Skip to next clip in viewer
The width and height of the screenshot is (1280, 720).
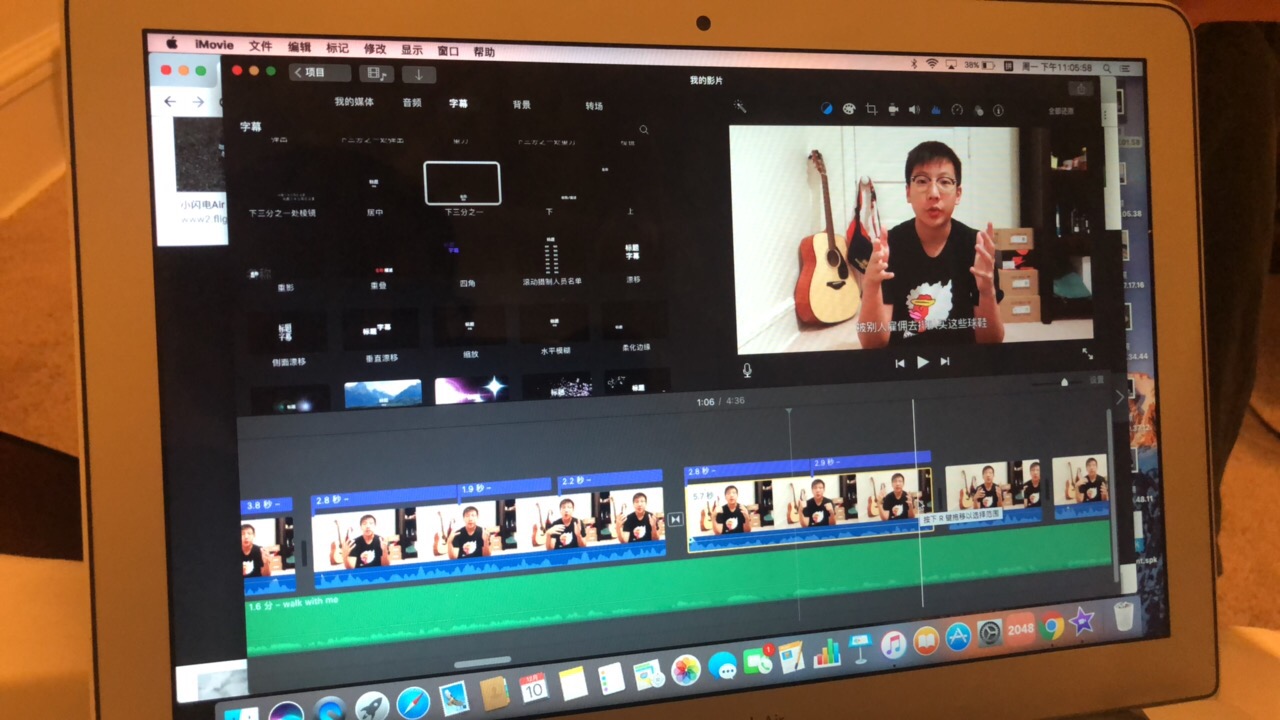[944, 362]
